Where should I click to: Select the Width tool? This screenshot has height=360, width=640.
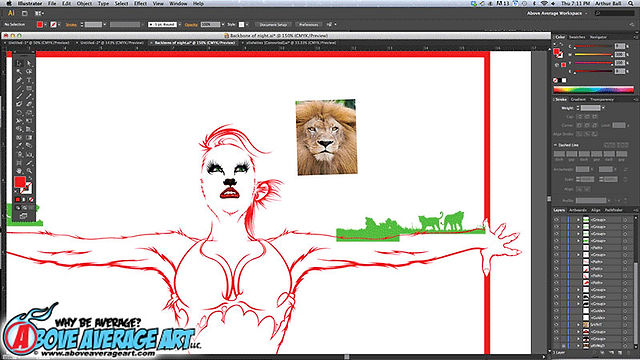pos(19,121)
